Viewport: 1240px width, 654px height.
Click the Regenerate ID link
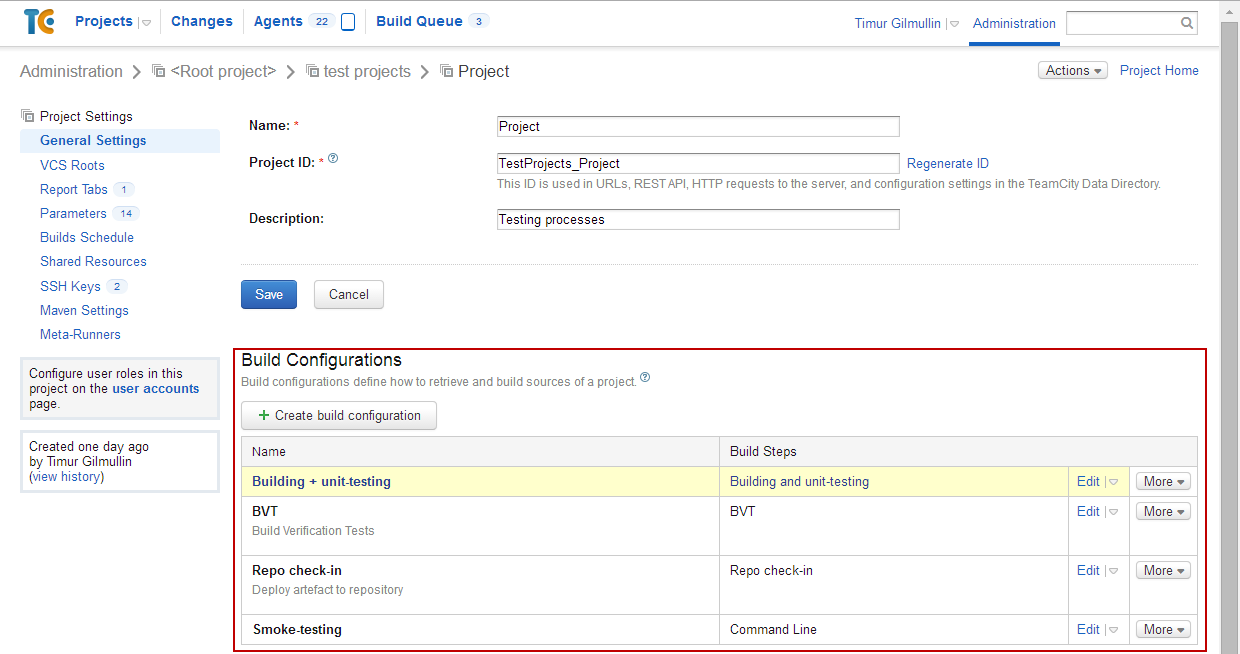click(x=947, y=163)
